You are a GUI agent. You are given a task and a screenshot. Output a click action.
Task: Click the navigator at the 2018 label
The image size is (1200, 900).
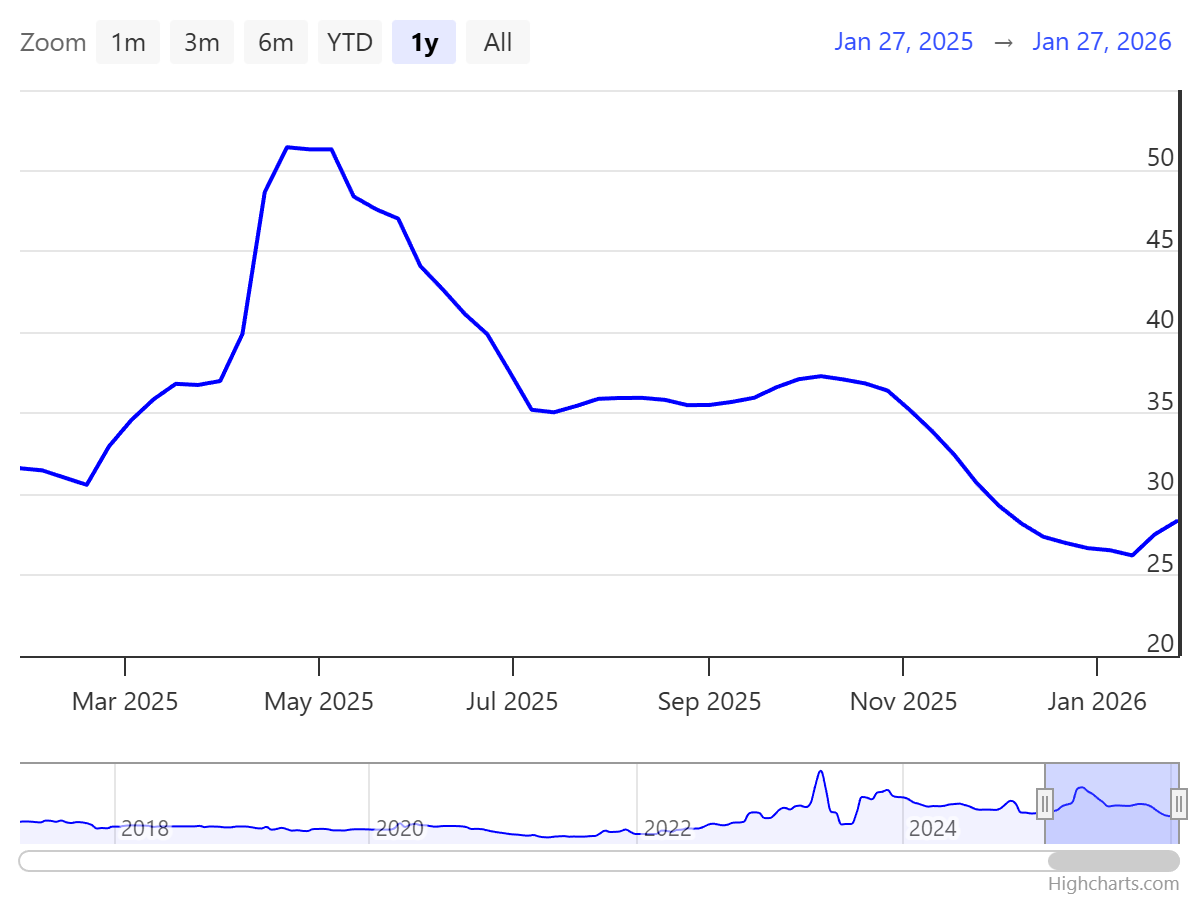click(145, 828)
